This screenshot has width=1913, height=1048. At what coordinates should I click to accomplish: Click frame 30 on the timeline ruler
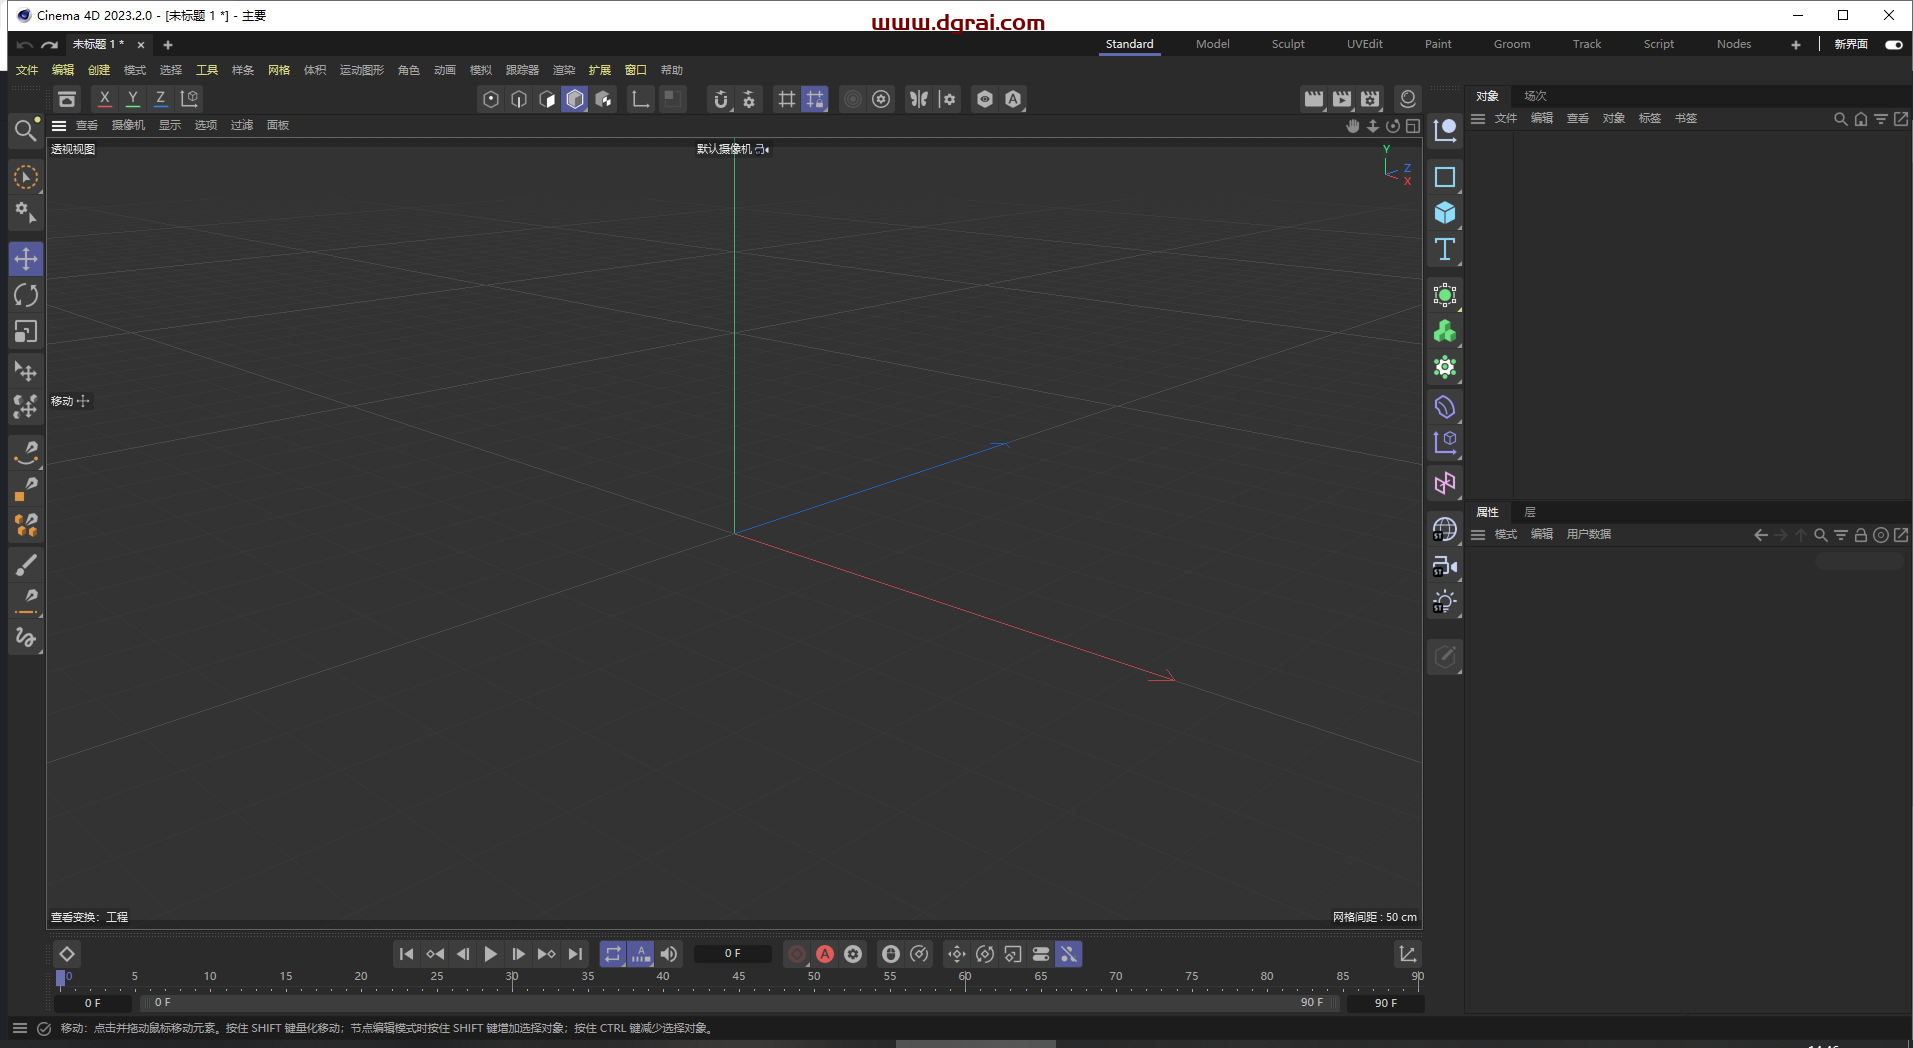pos(511,976)
